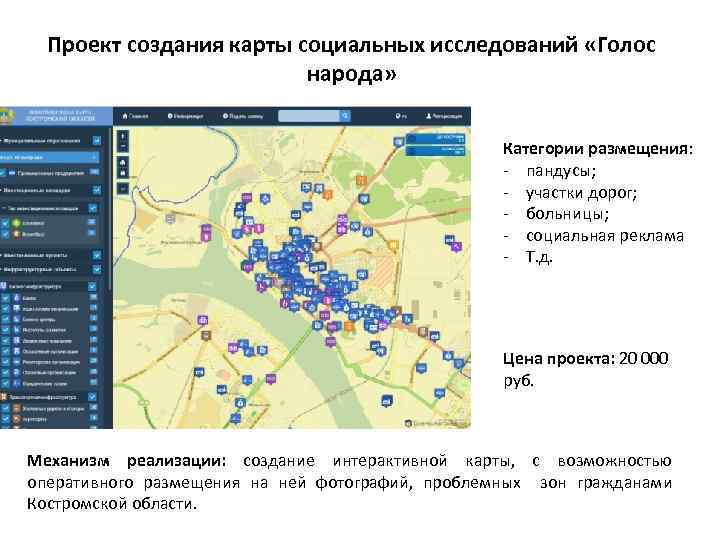Toggle the Бизнес-центры layer checkbox
This screenshot has height=540, width=720.
(5, 319)
